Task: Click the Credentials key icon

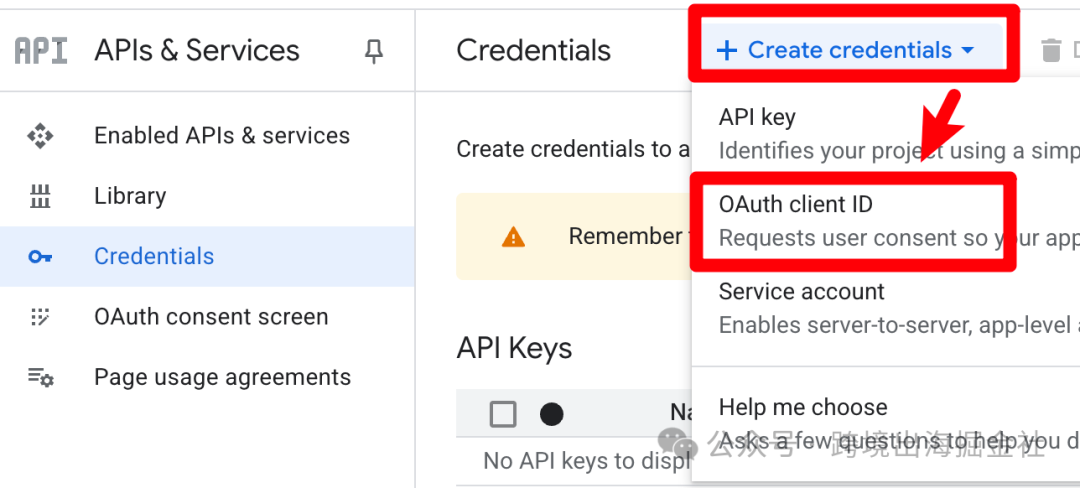Action: coord(40,257)
